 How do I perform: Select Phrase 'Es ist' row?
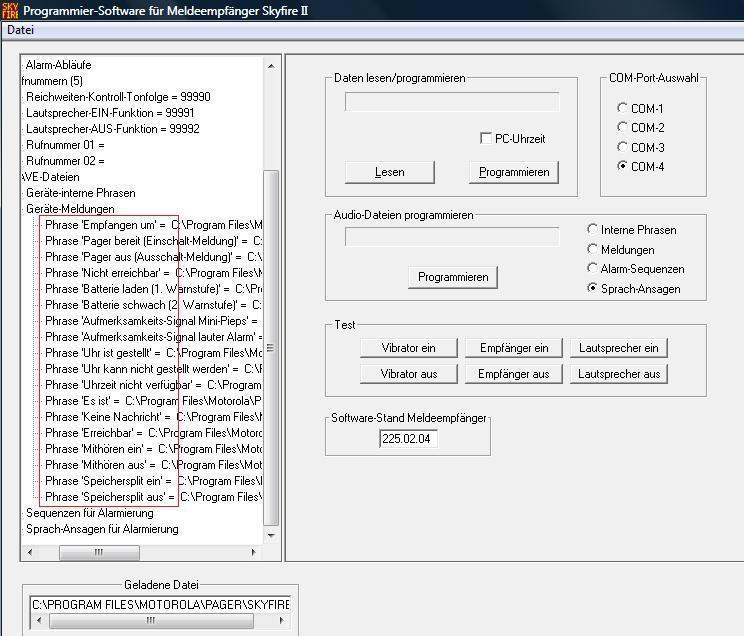(x=153, y=401)
